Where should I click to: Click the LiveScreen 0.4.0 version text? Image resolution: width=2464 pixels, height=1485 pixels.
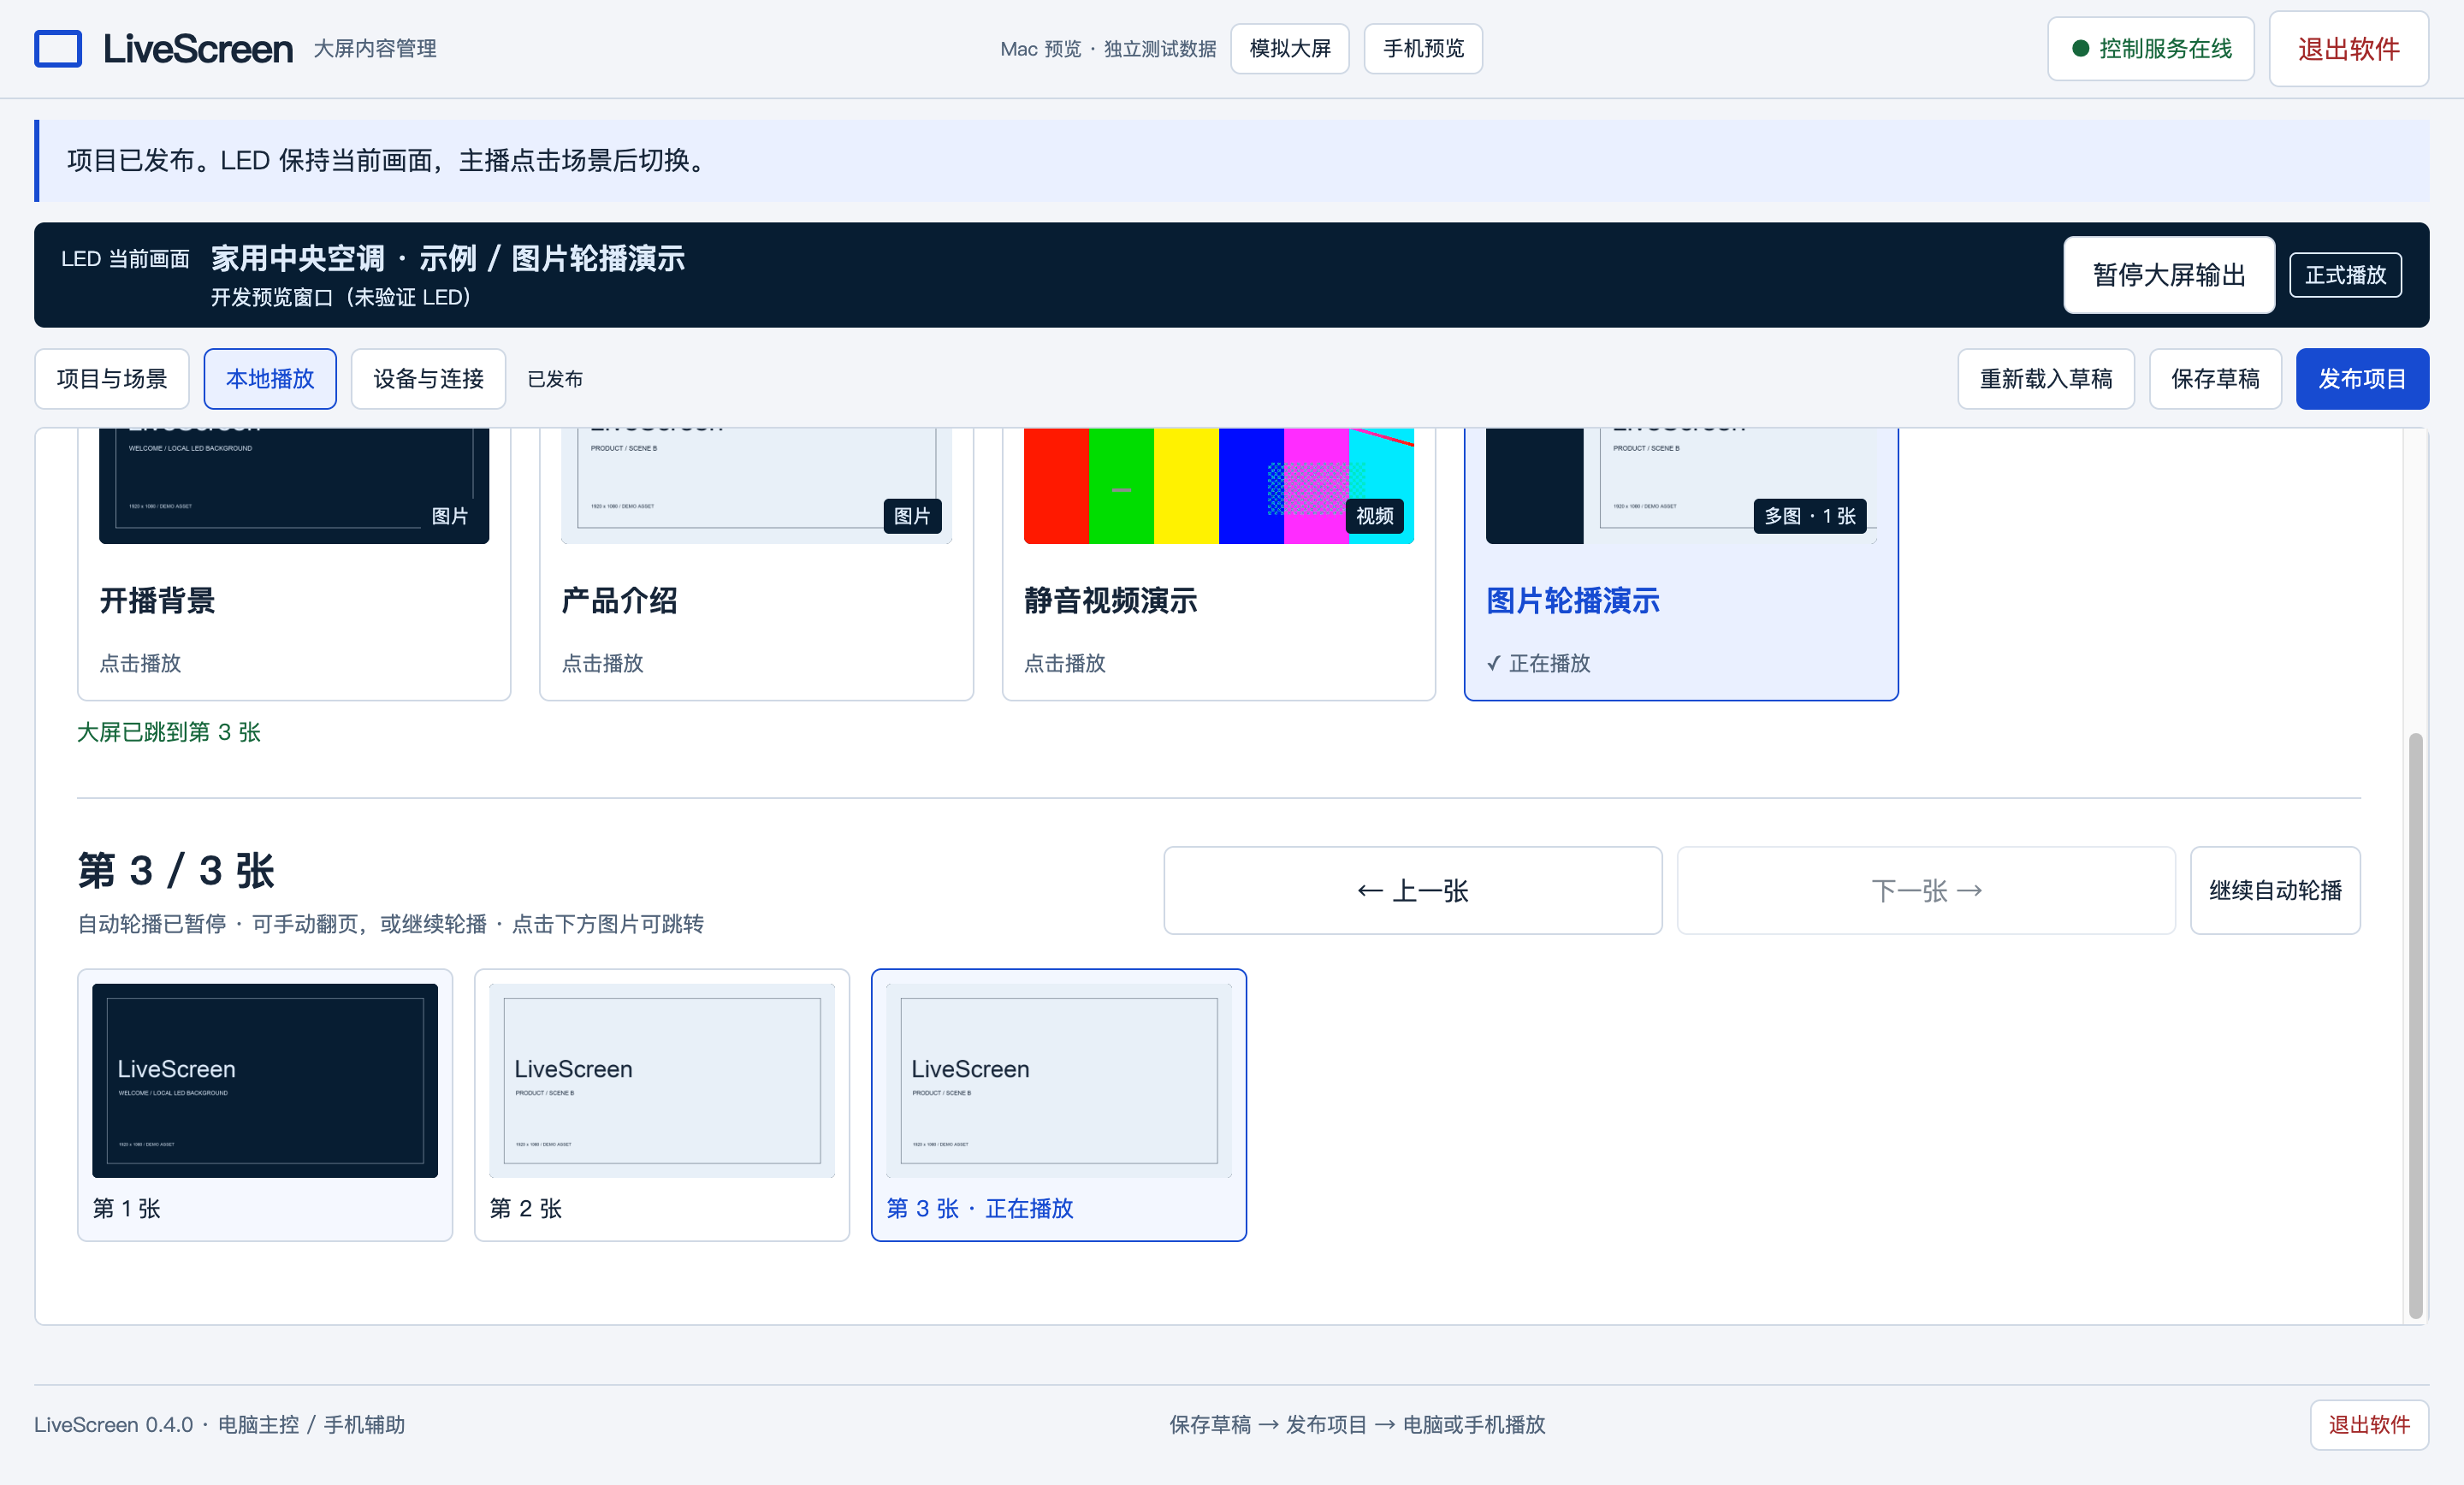[114, 1424]
